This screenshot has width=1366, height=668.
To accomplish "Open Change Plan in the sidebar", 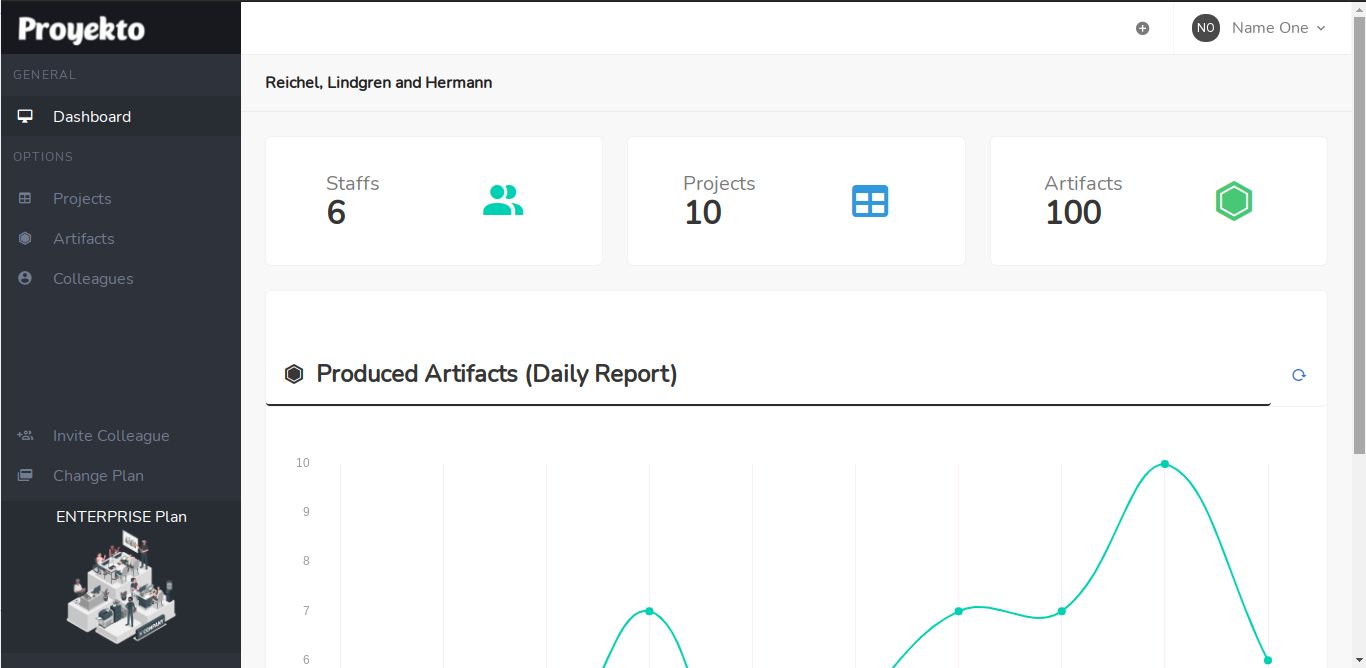I will [x=120, y=475].
